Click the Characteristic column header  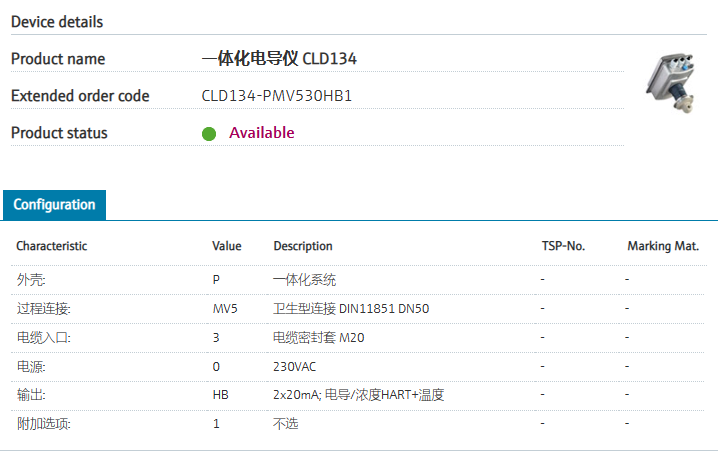pyautogui.click(x=51, y=246)
